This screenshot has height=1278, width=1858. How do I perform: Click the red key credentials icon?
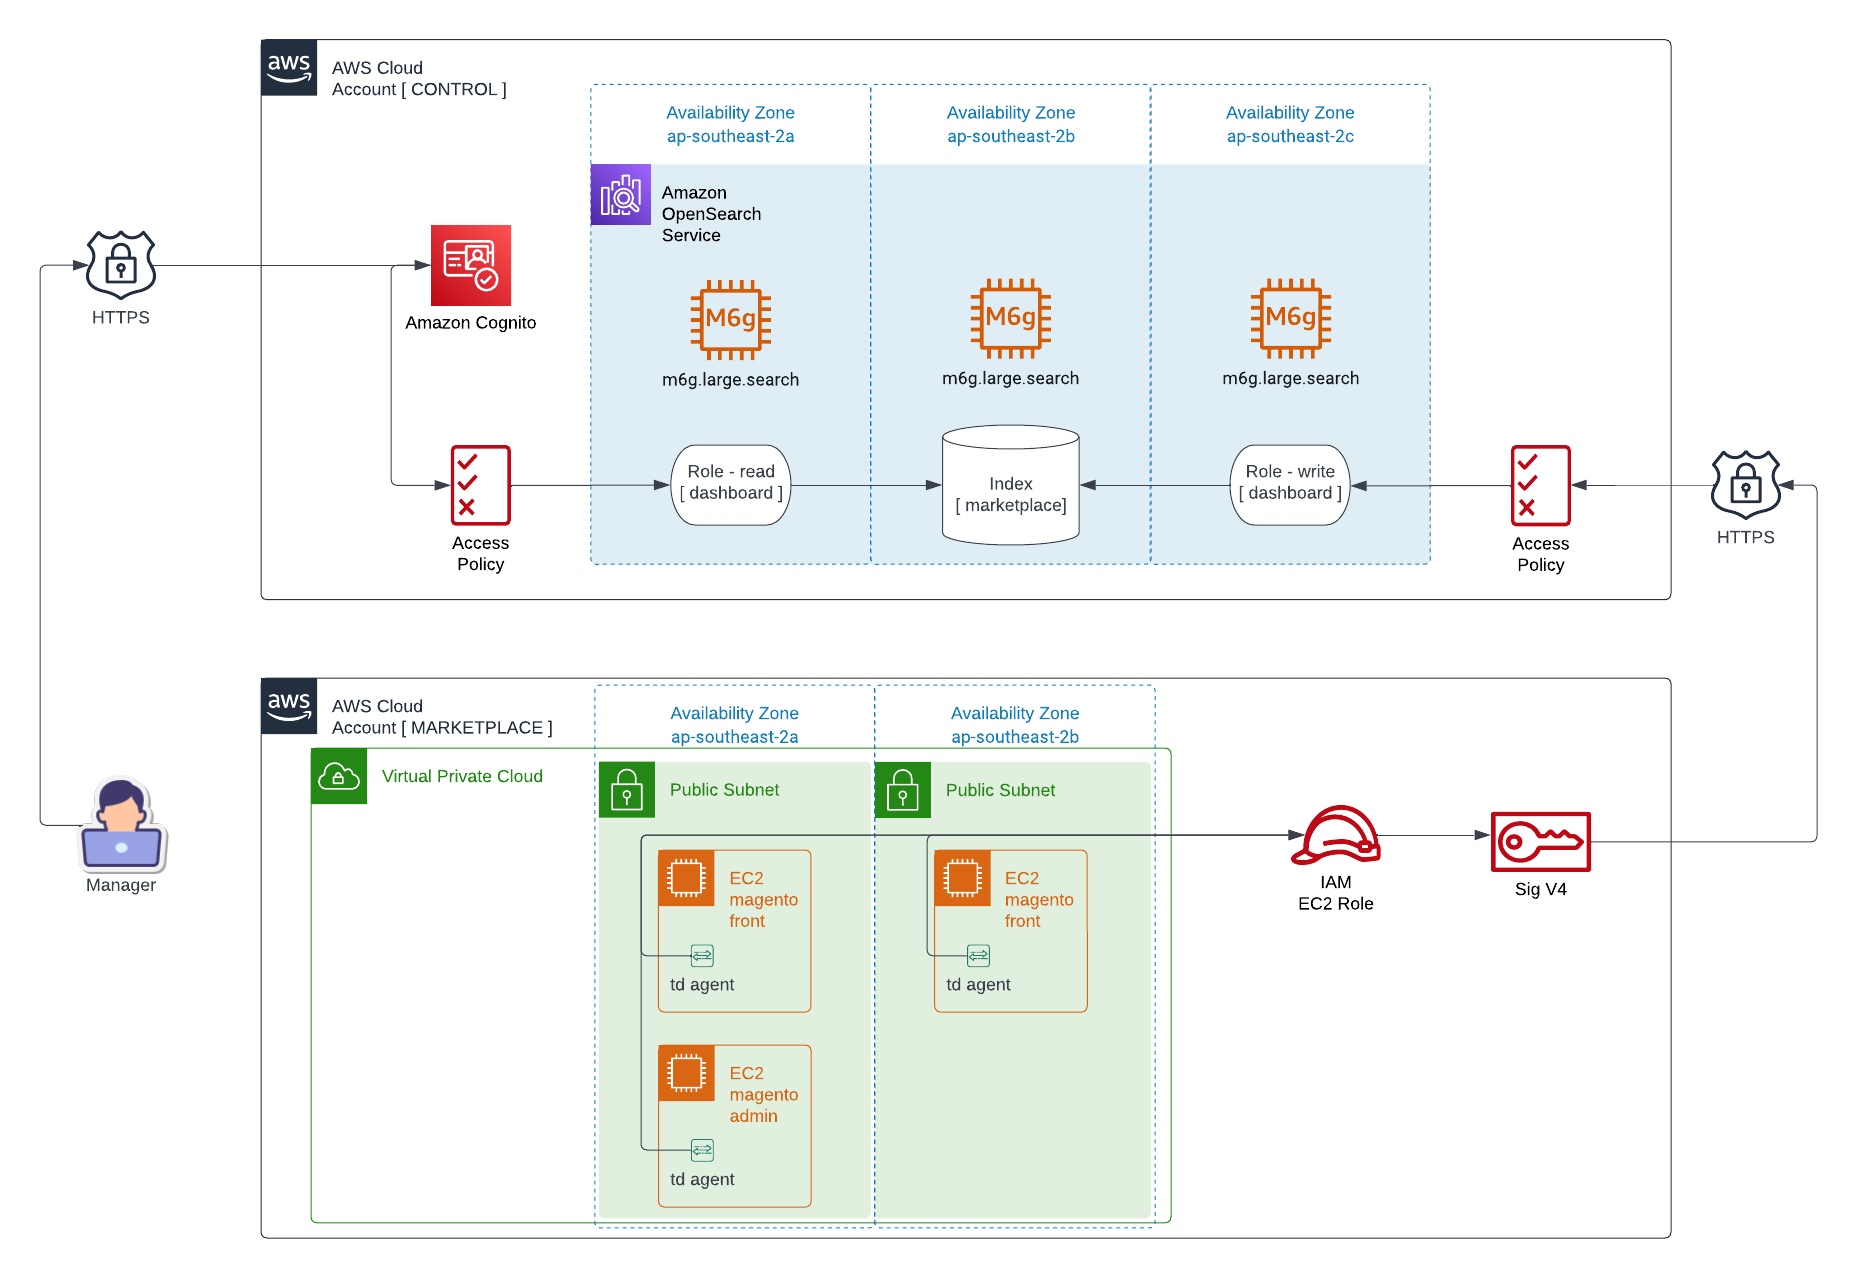tap(1540, 841)
